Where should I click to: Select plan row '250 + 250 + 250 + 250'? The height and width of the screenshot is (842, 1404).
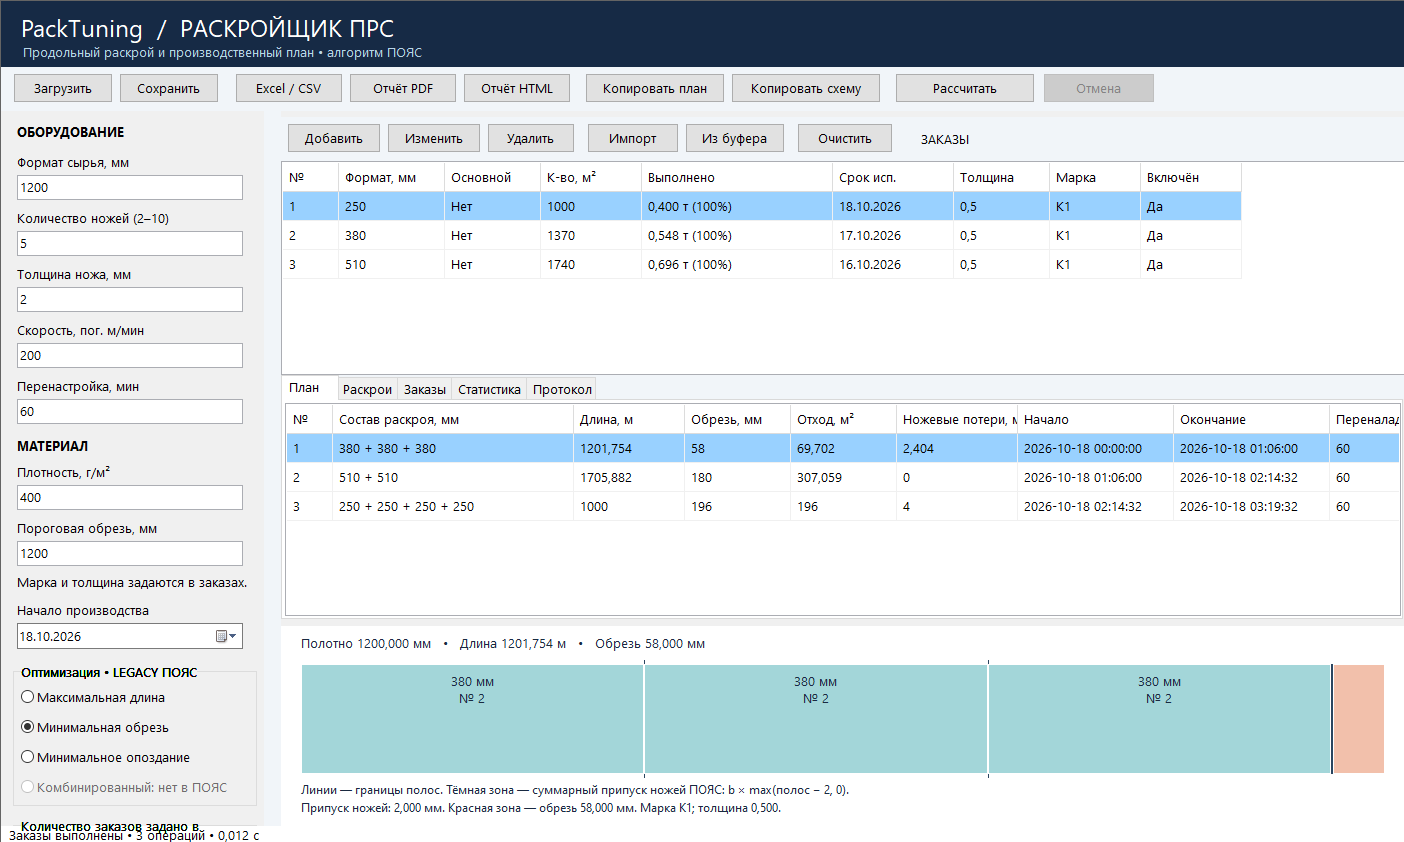[843, 507]
